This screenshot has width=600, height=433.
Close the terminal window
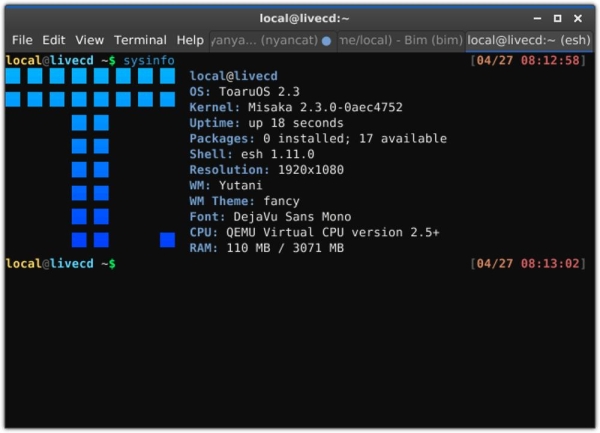pos(578,18)
